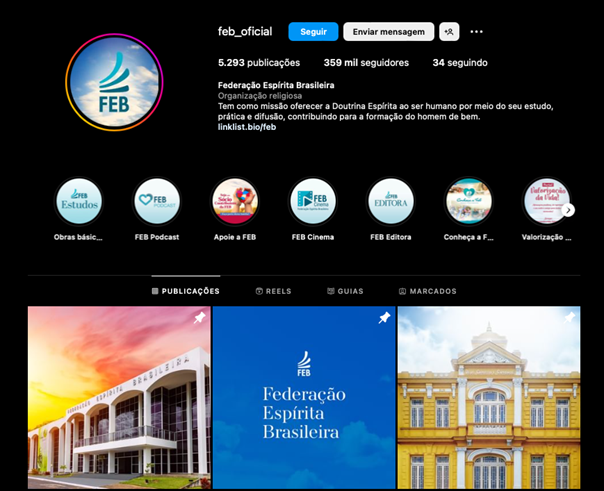Show the 359 mil seguidores list
604x491 pixels.
366,63
